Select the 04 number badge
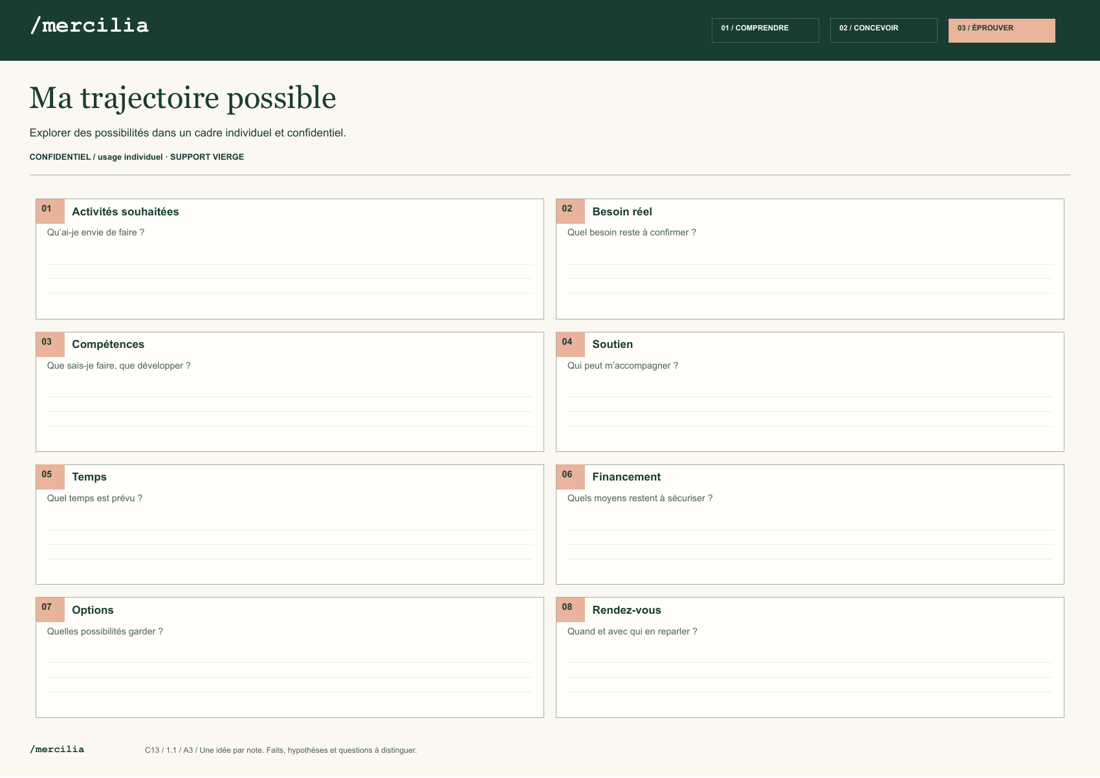1100x778 pixels. tap(570, 344)
